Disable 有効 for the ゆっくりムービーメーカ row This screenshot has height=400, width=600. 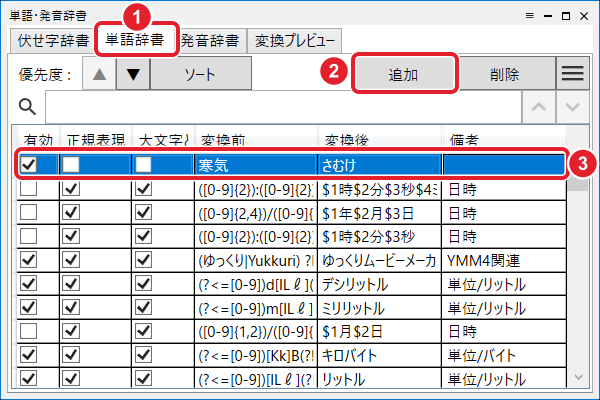click(x=29, y=260)
